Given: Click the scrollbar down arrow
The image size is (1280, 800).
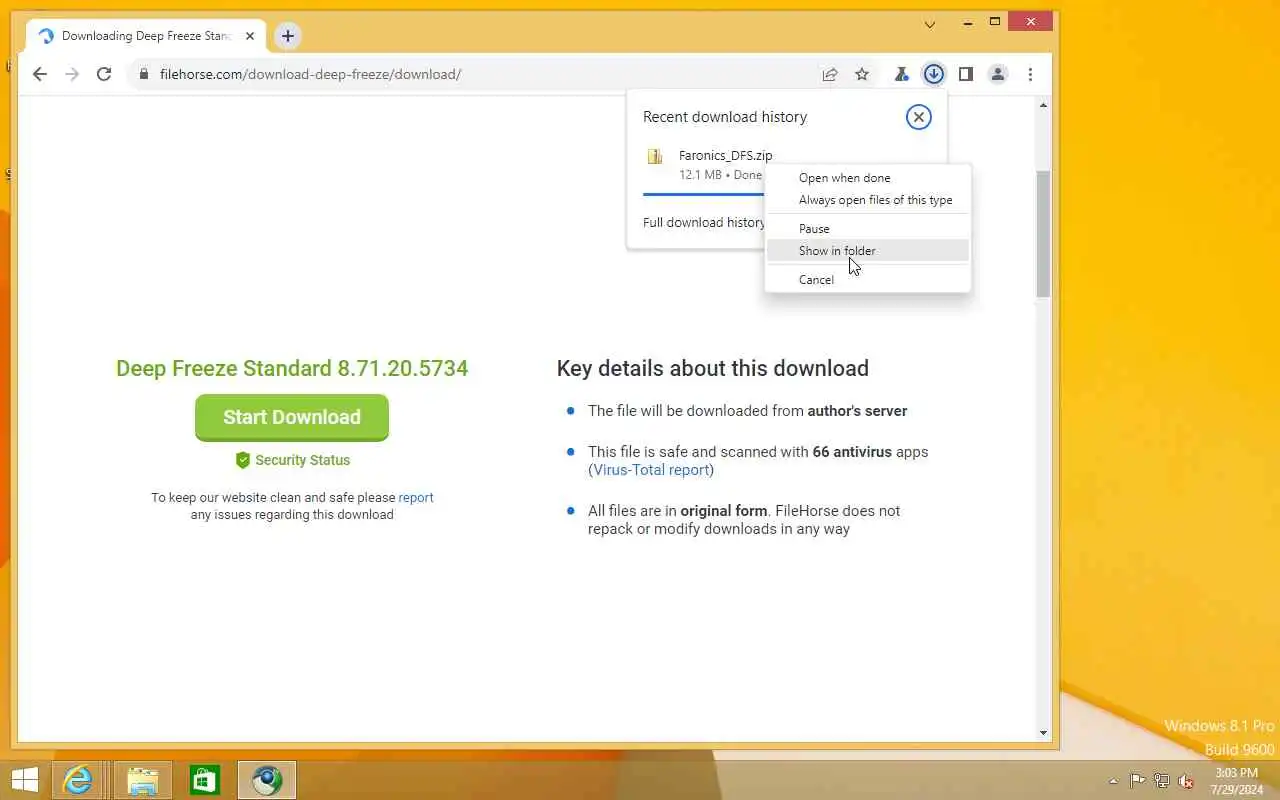Looking at the screenshot, I should click(x=1043, y=733).
